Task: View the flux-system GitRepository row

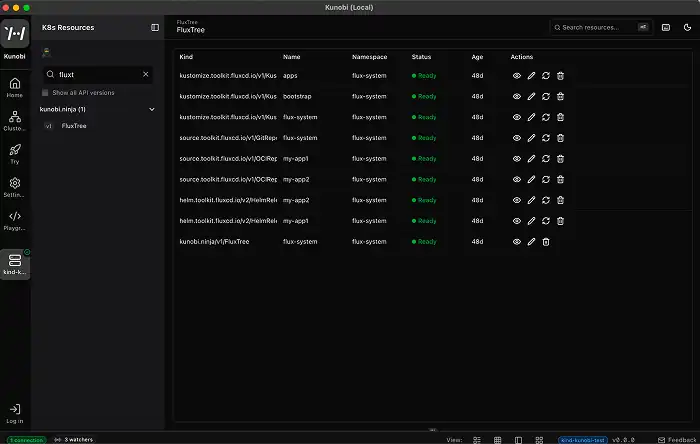Action: (x=517, y=138)
